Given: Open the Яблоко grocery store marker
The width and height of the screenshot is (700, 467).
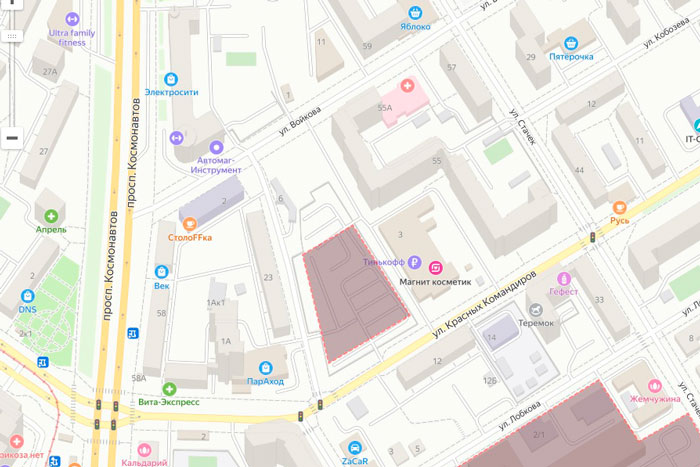Looking at the screenshot, I should pos(415,13).
